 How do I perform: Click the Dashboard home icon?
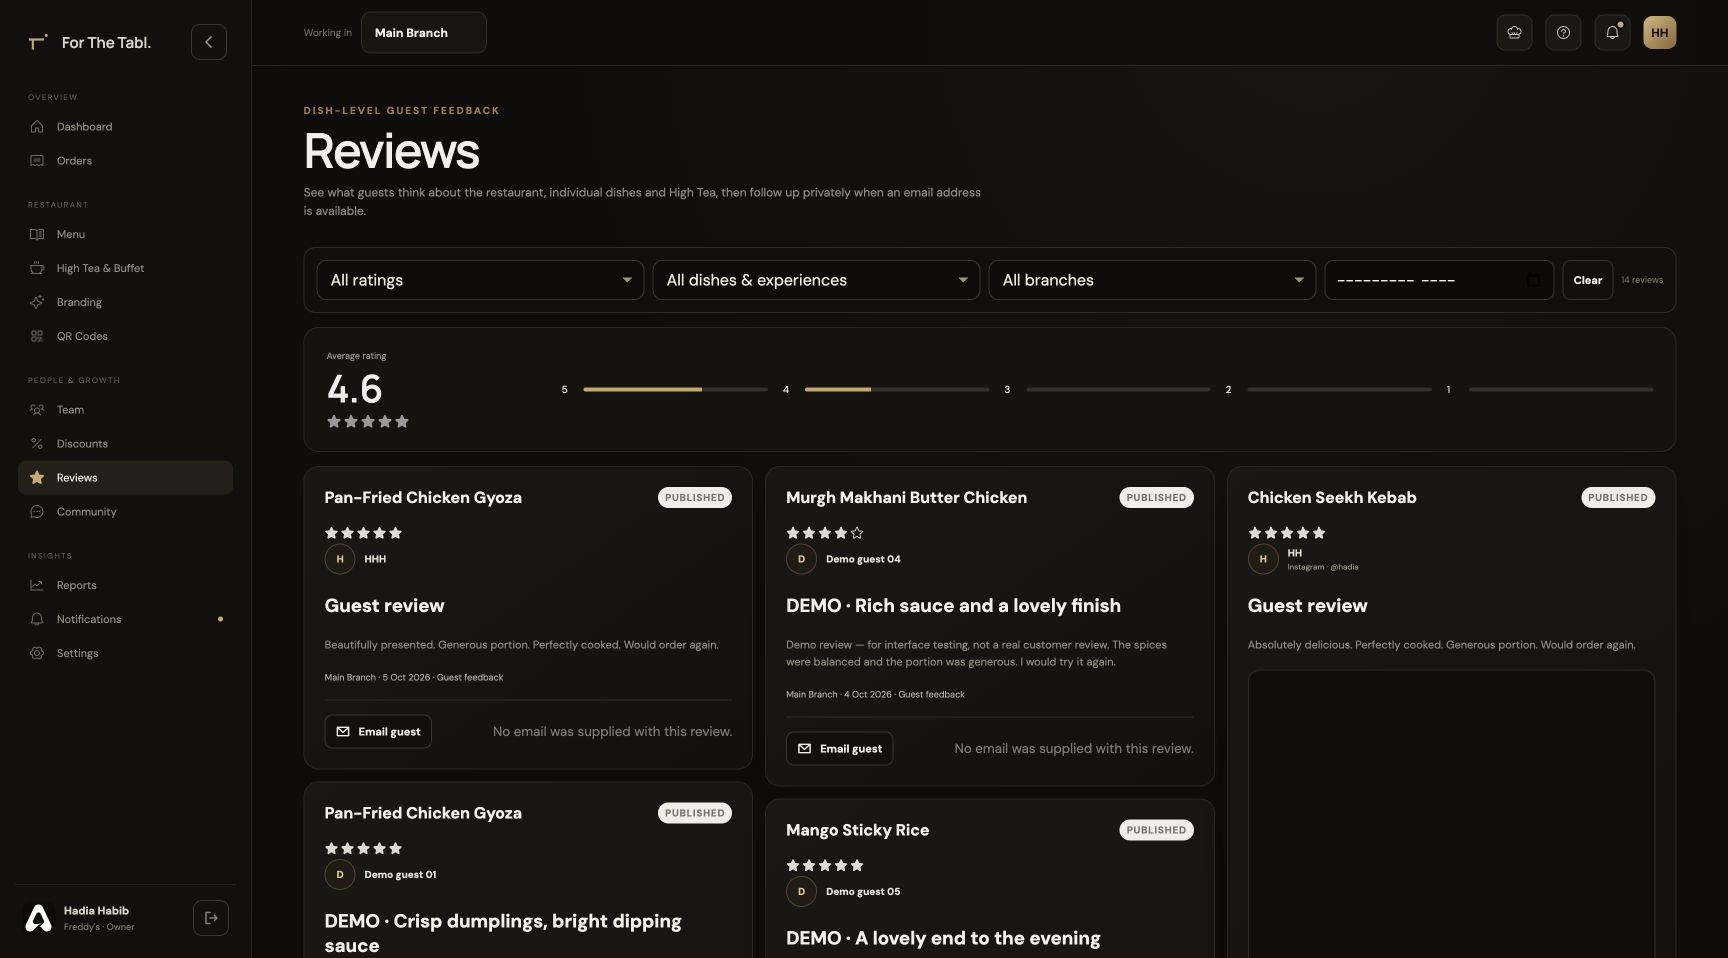[x=37, y=127]
